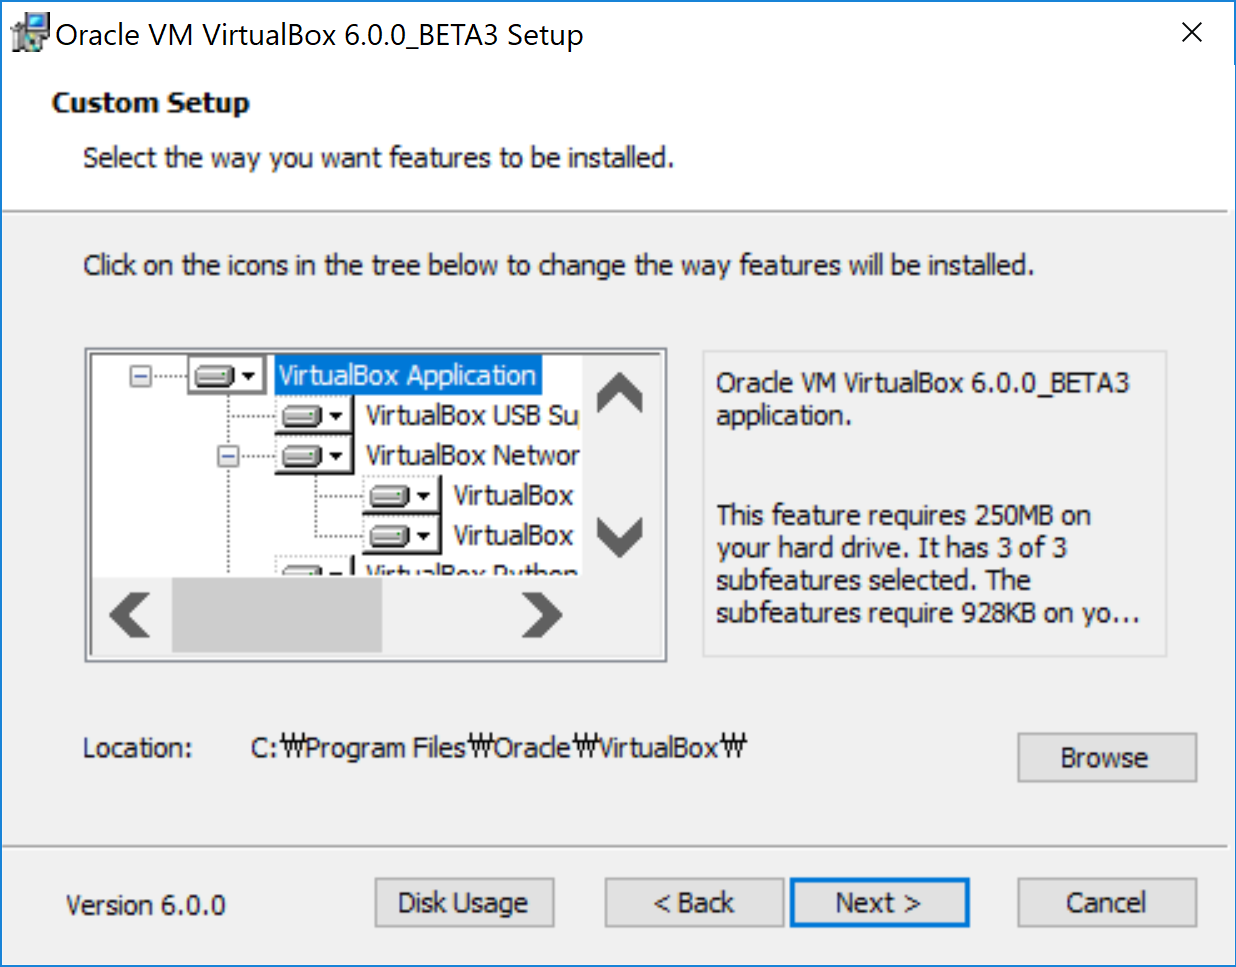This screenshot has height=967, width=1236.
Task: Go to the previous step with Back
Action: [x=694, y=903]
